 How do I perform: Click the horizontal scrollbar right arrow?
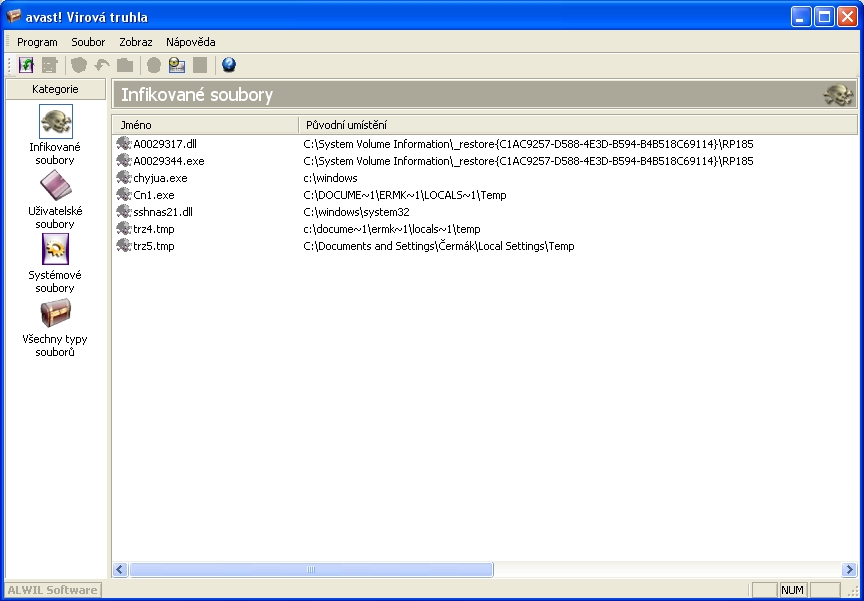coord(849,569)
